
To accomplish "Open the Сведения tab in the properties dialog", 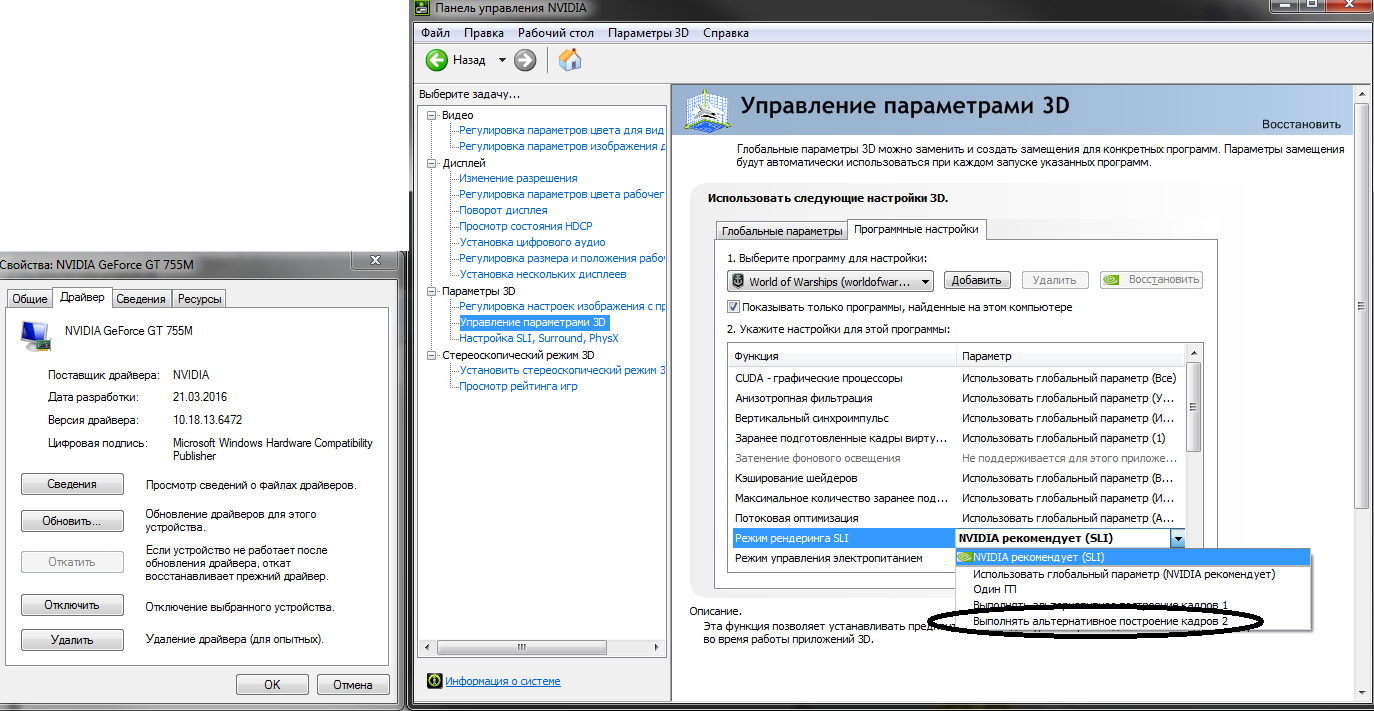I will pos(141,299).
